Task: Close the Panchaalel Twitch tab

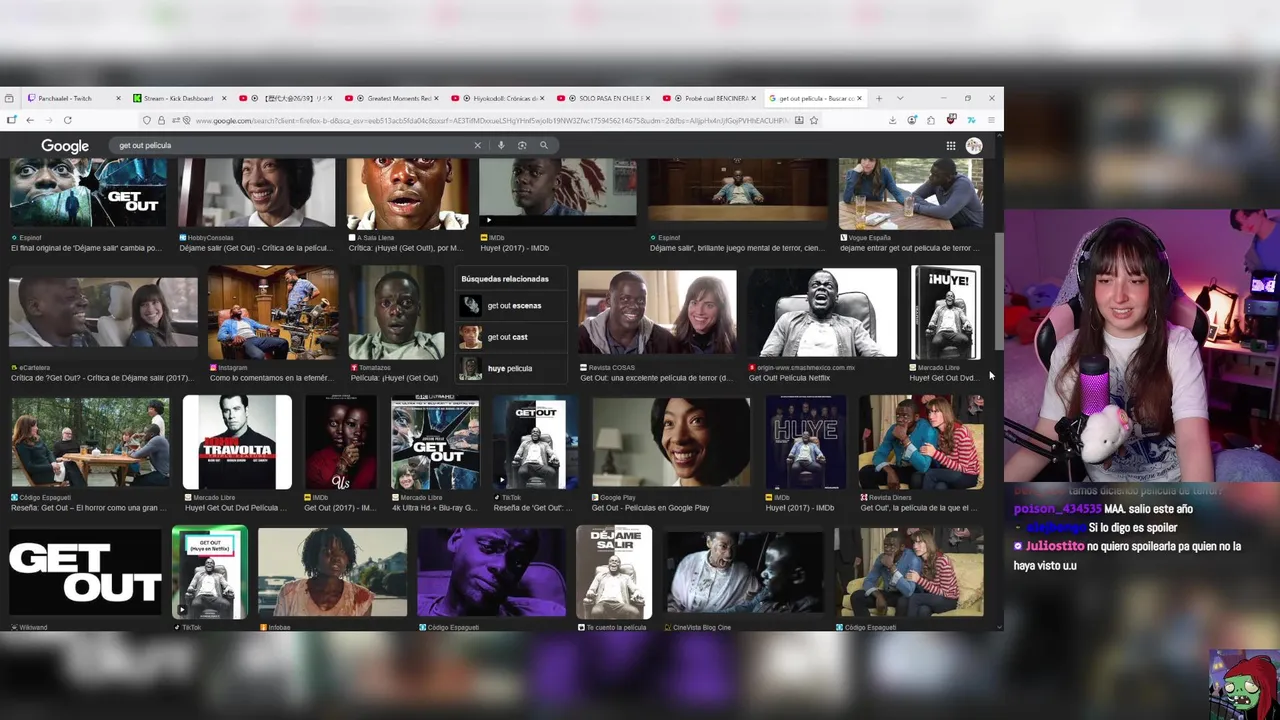Action: point(118,98)
